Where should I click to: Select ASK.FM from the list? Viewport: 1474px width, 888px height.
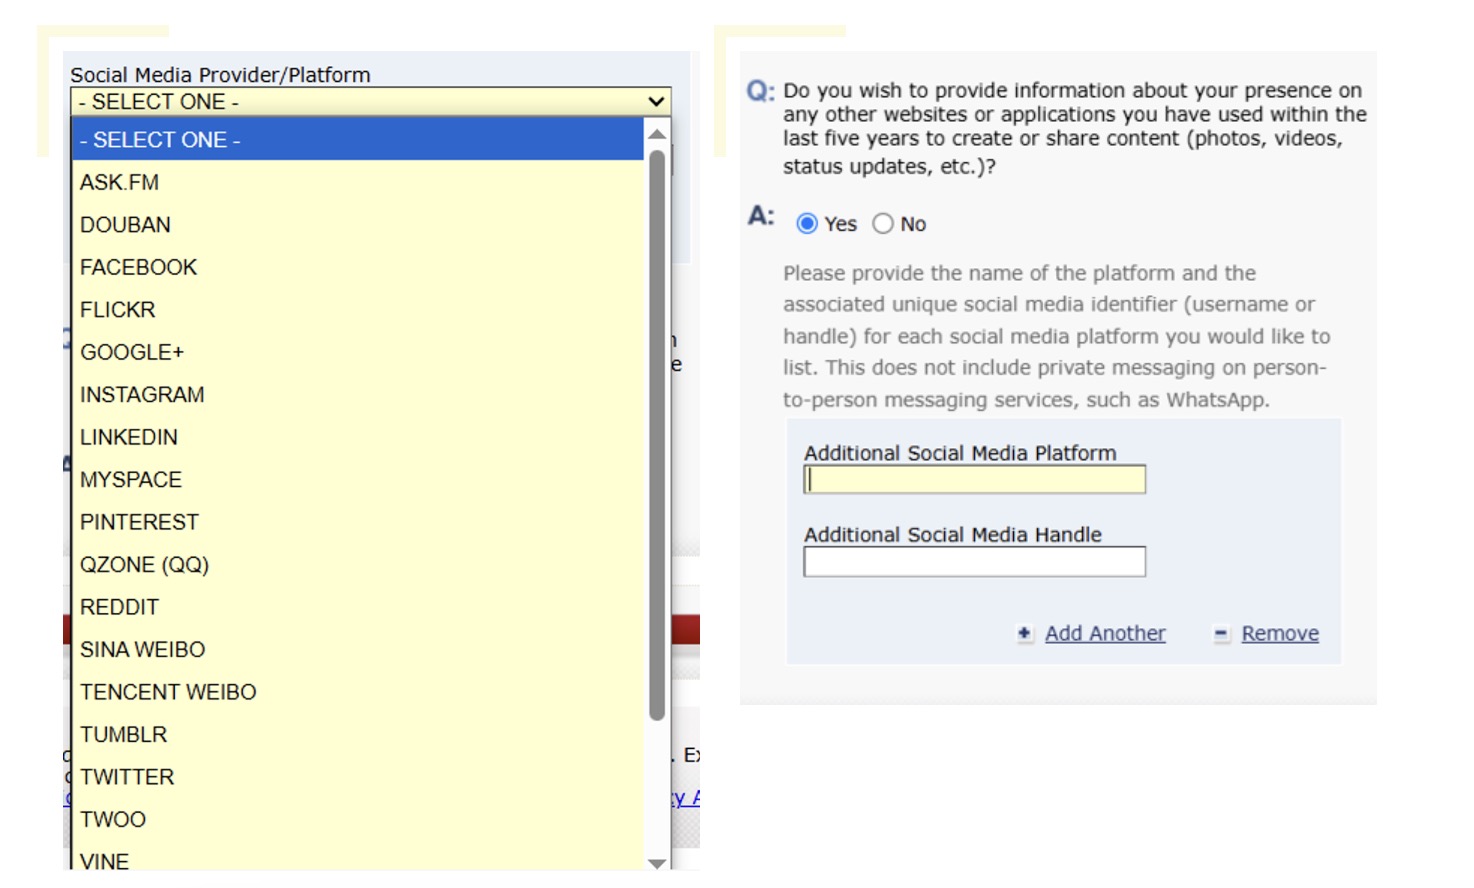click(358, 182)
